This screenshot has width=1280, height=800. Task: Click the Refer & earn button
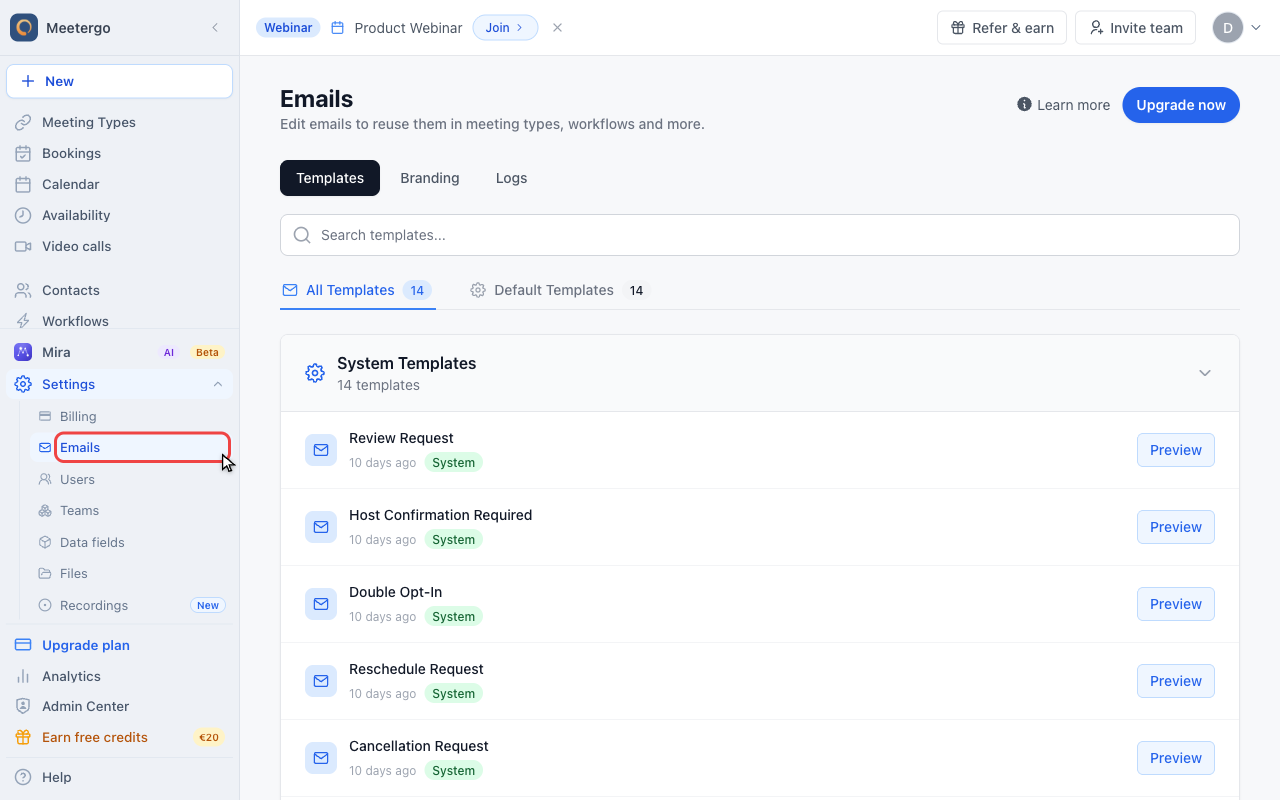click(x=1002, y=28)
